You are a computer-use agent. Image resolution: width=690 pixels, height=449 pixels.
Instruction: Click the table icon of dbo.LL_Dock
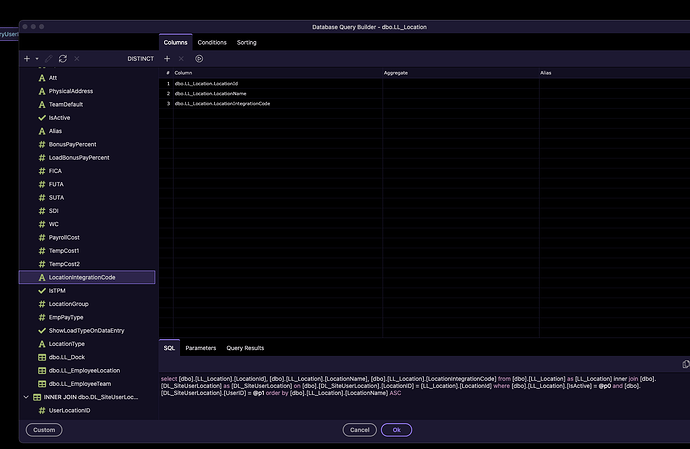[42, 357]
